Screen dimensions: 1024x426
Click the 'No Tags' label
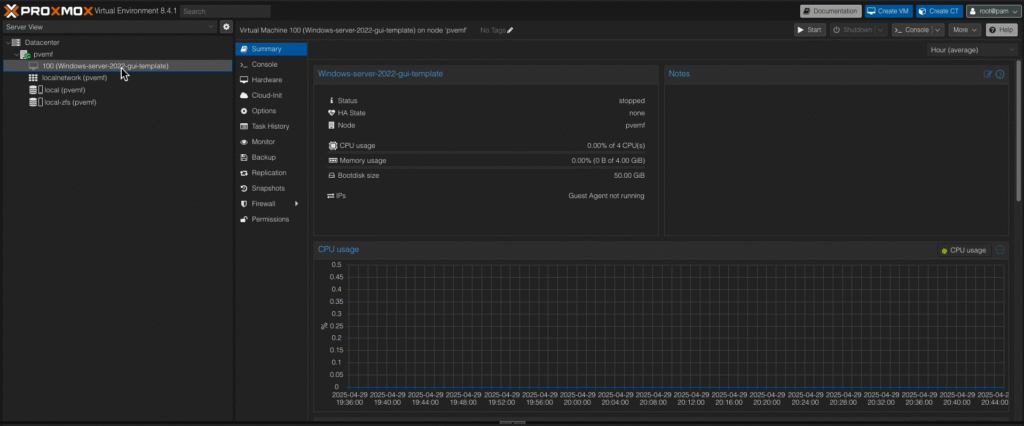point(493,30)
